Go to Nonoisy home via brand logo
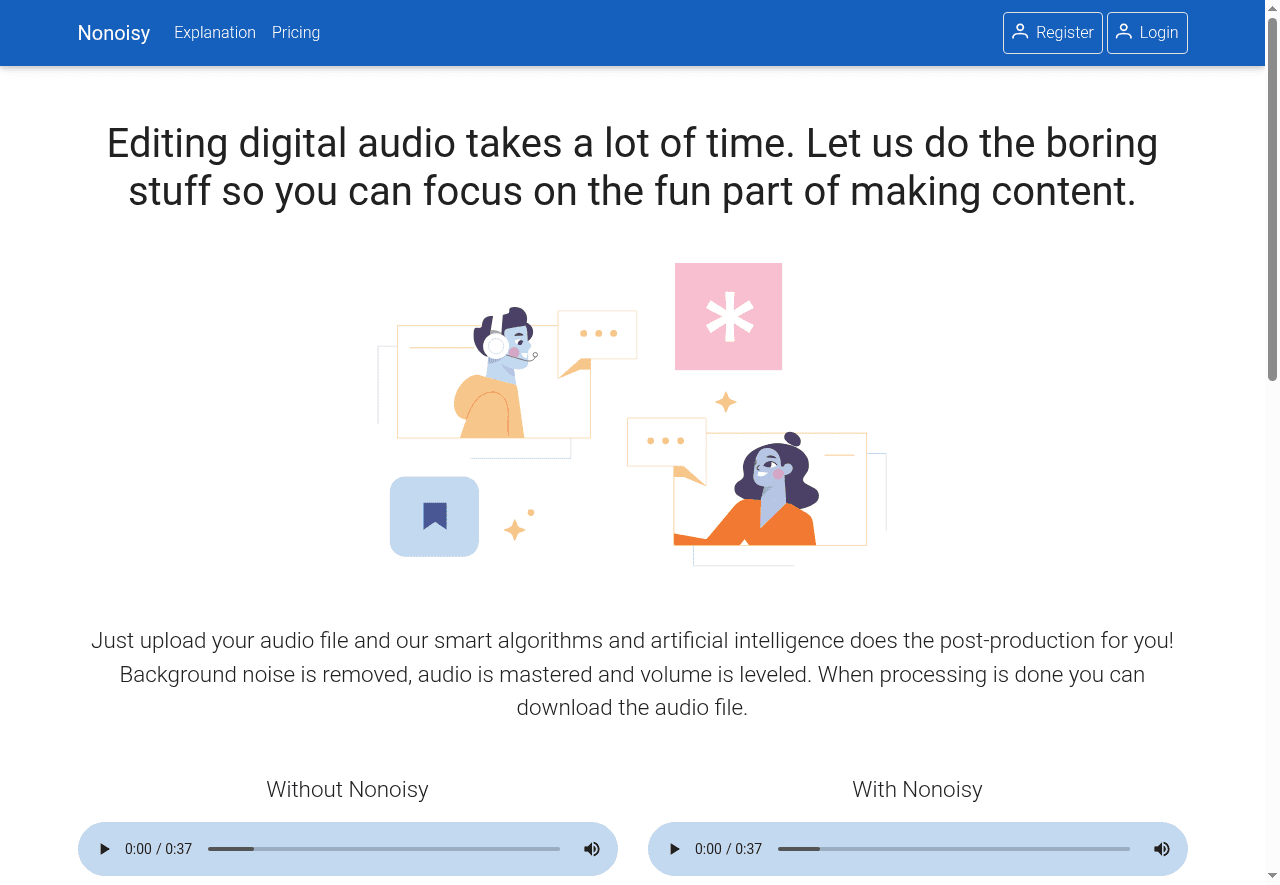 click(x=114, y=33)
